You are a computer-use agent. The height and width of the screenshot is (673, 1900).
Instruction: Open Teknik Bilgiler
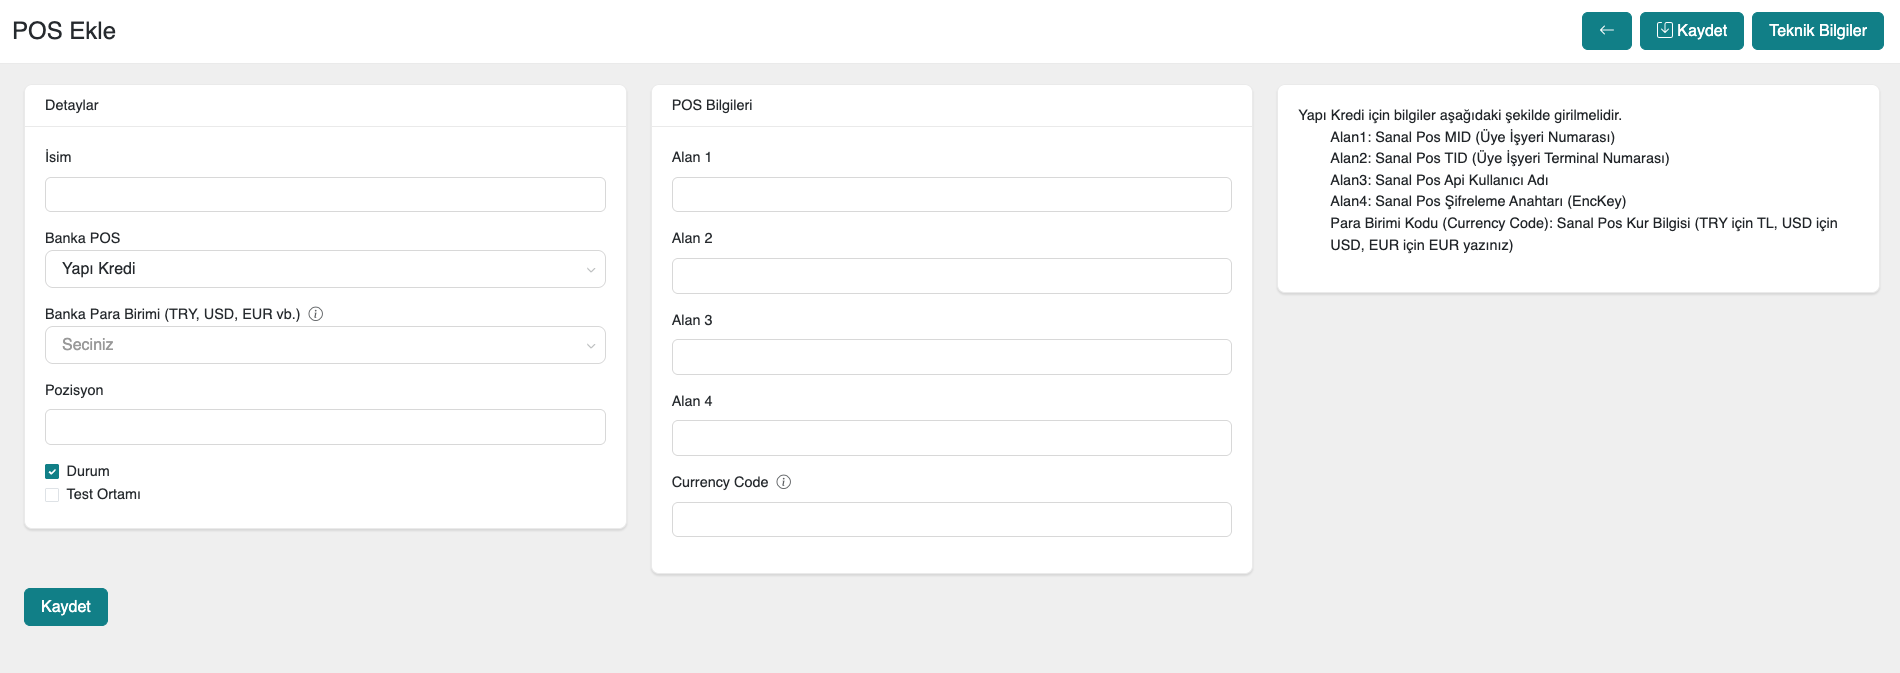pos(1817,31)
